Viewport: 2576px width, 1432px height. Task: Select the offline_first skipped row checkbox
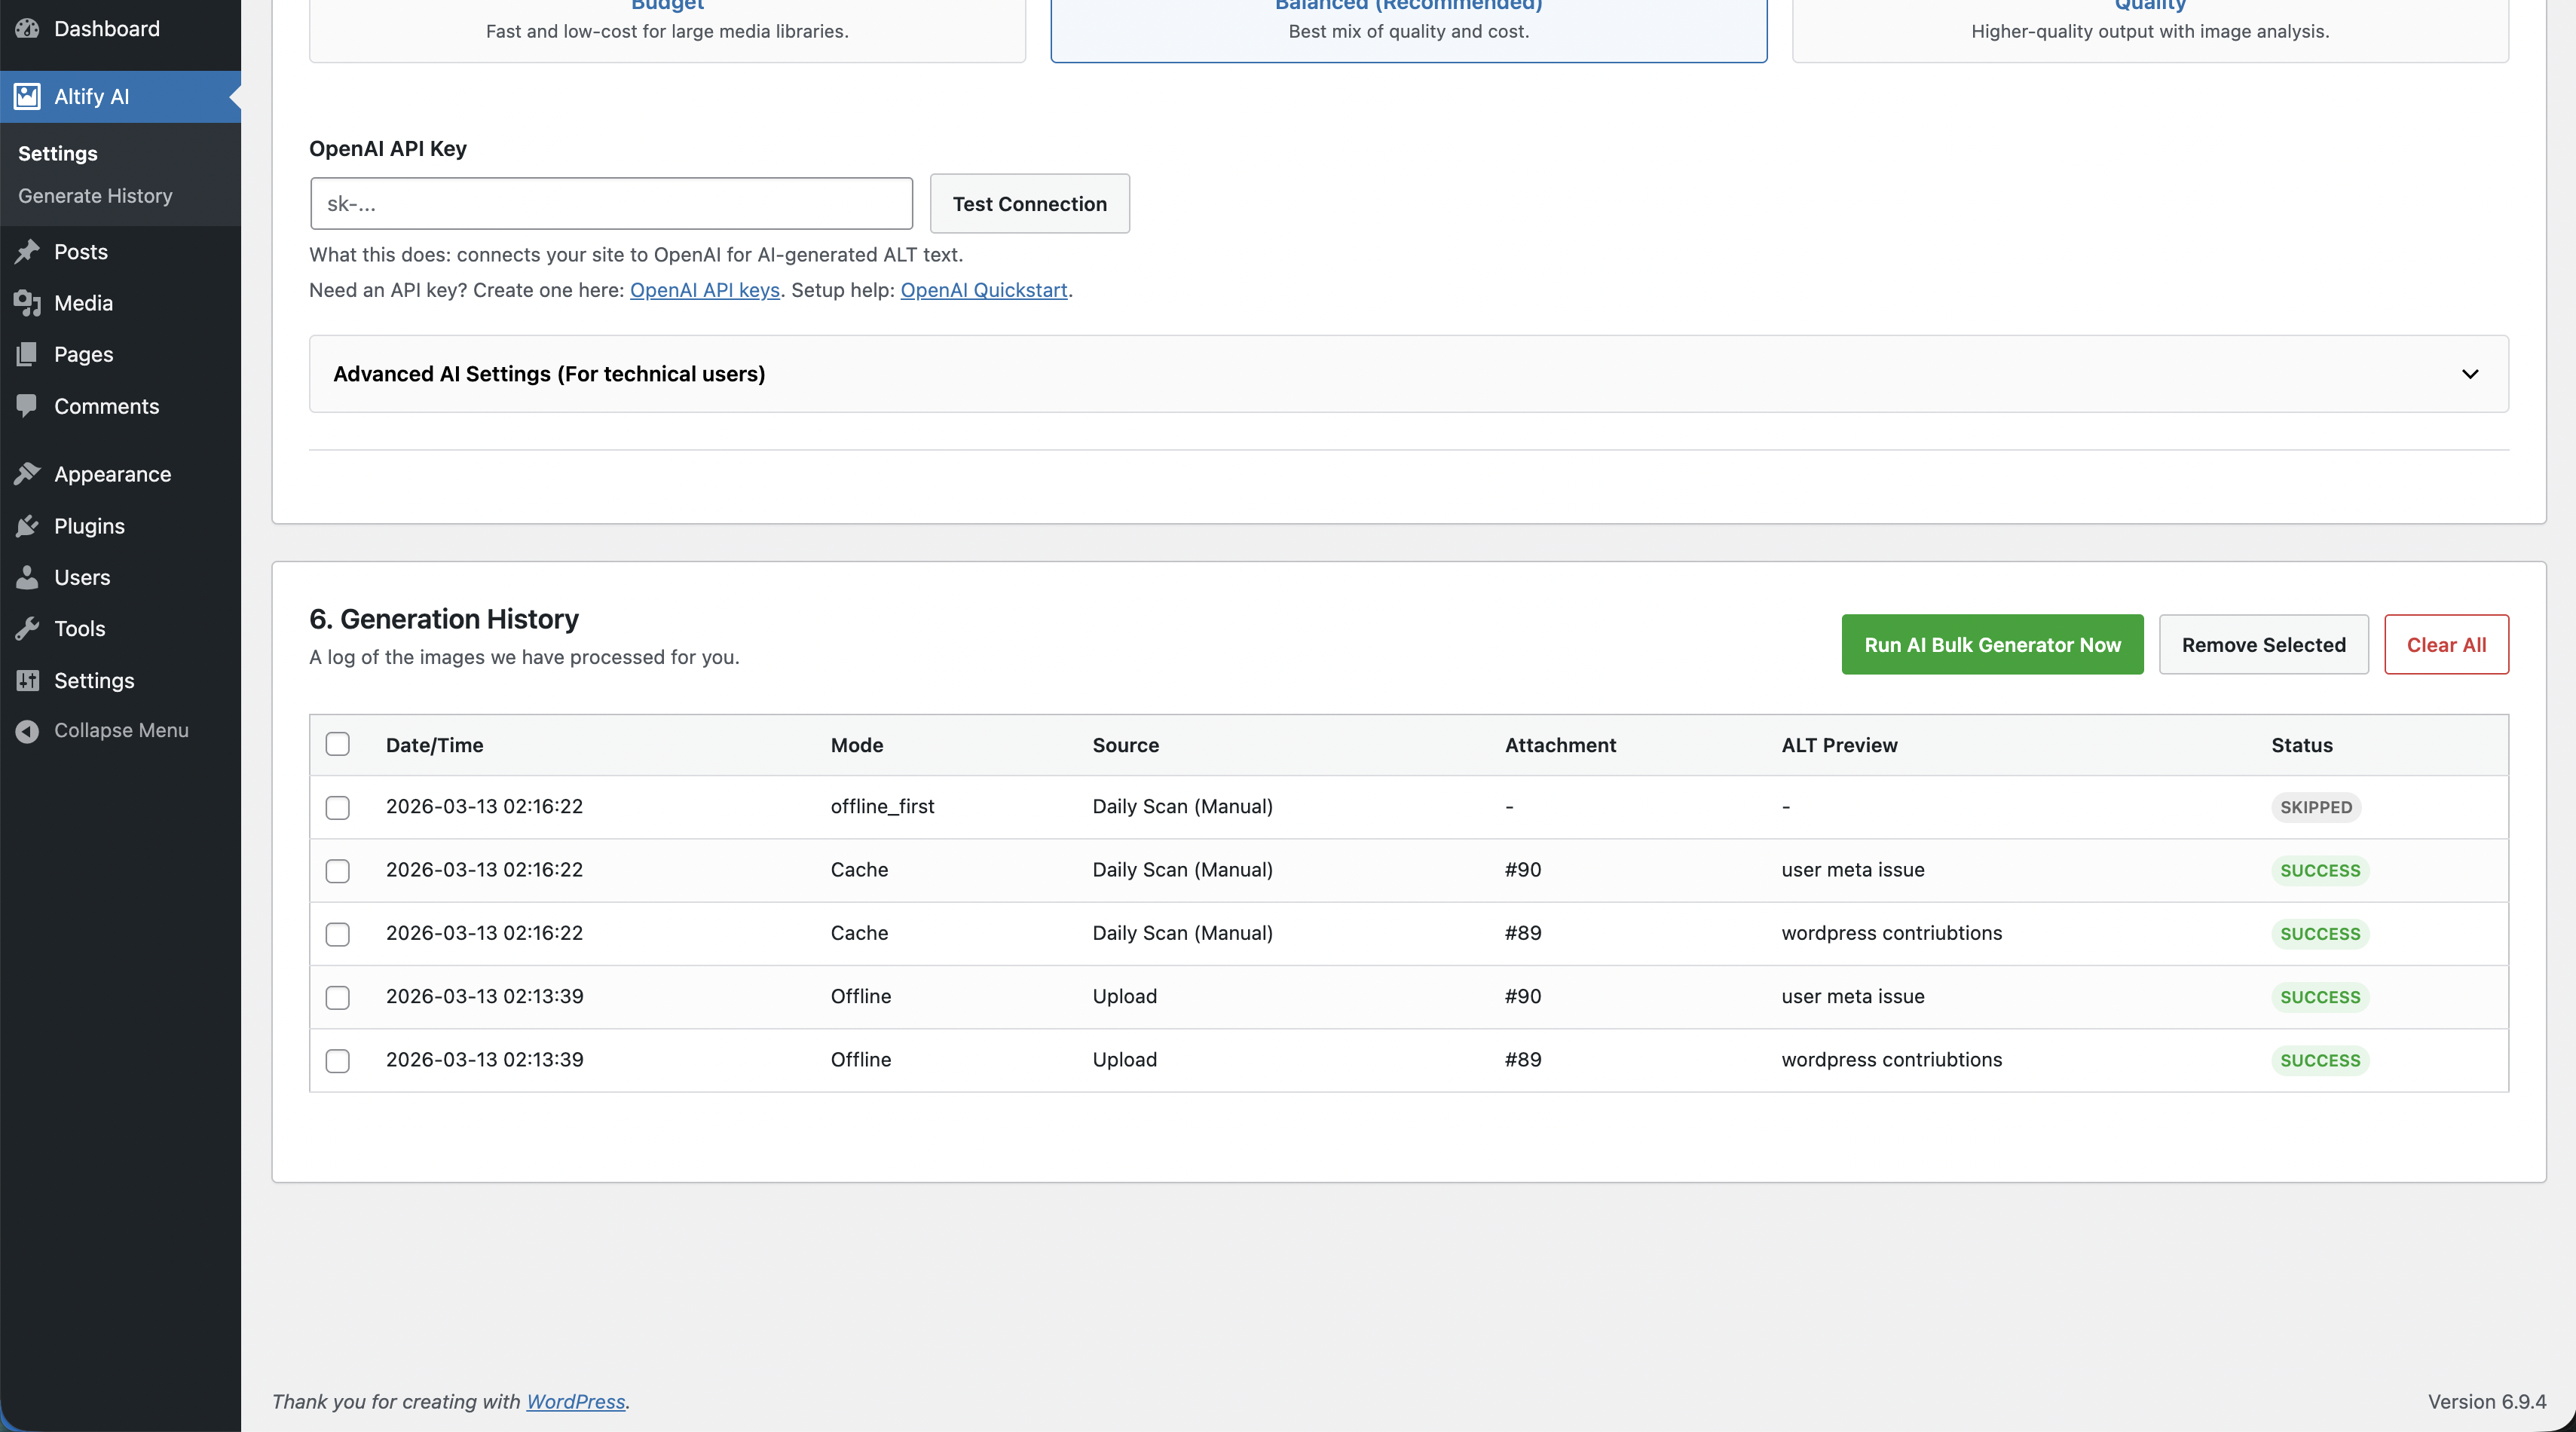point(338,807)
